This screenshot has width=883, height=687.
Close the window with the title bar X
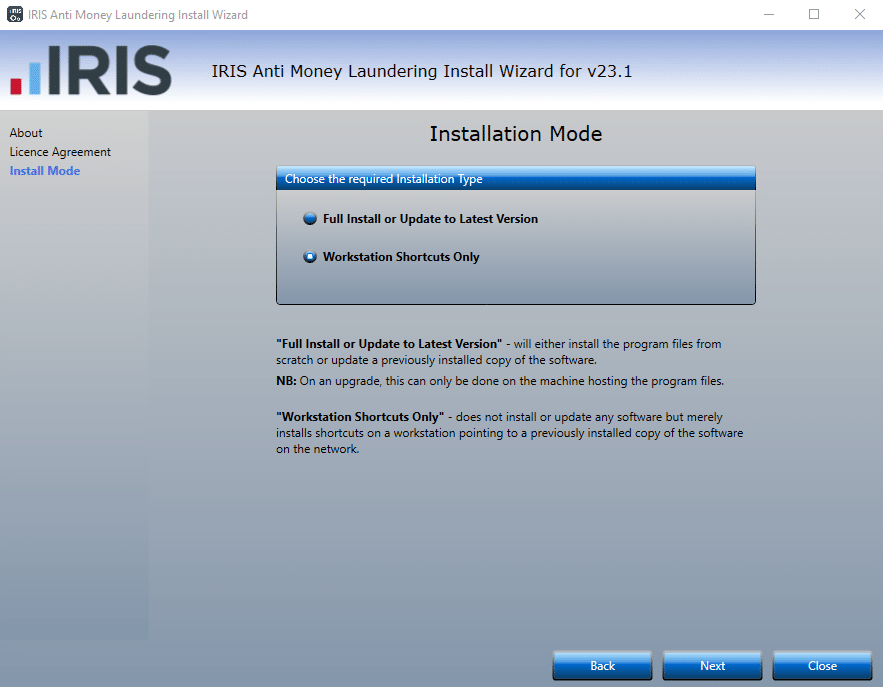[859, 15]
